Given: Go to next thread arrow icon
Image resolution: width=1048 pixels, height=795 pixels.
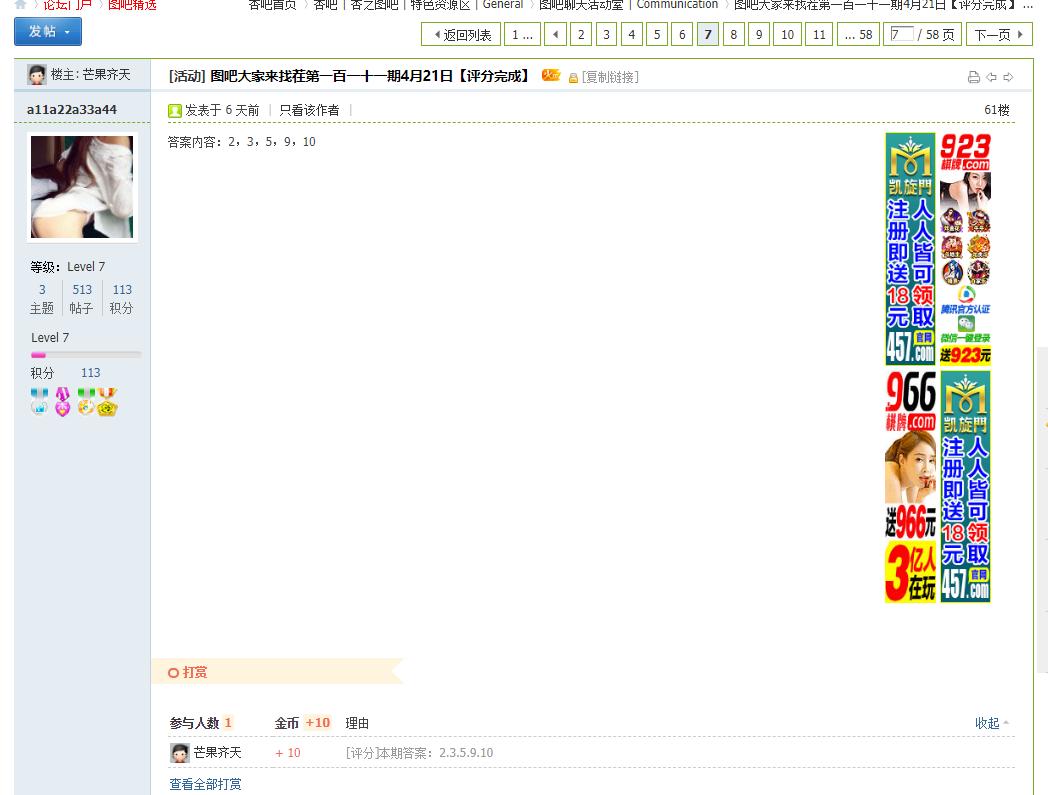Looking at the screenshot, I should 1008,77.
